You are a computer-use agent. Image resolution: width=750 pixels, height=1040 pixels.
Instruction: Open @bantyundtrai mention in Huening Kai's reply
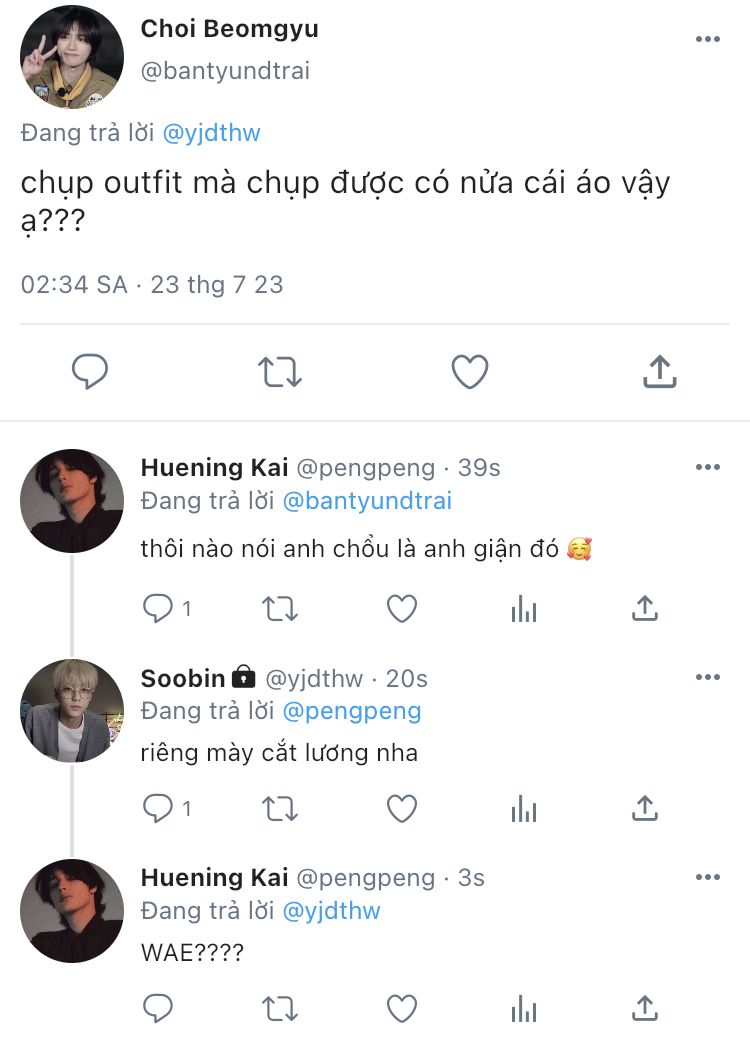[367, 501]
